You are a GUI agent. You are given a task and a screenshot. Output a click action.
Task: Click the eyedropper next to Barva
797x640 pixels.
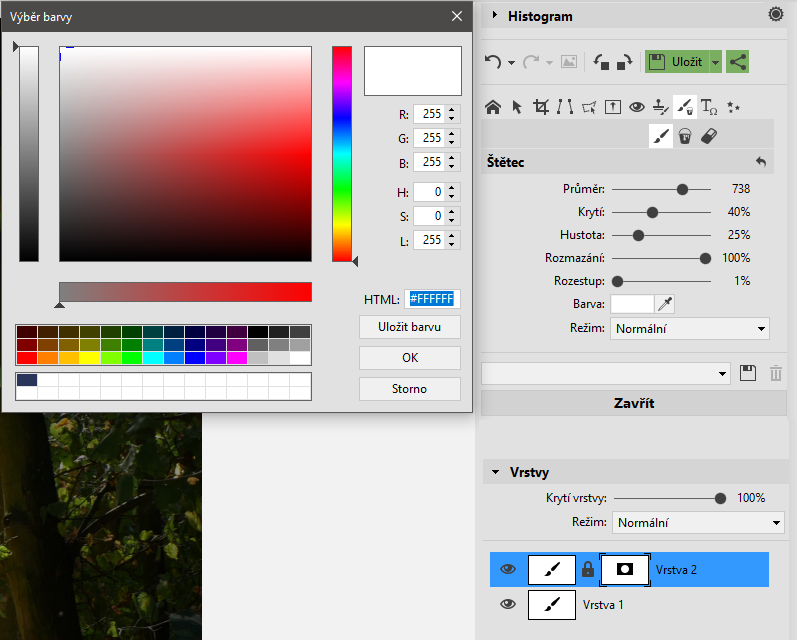pos(664,304)
